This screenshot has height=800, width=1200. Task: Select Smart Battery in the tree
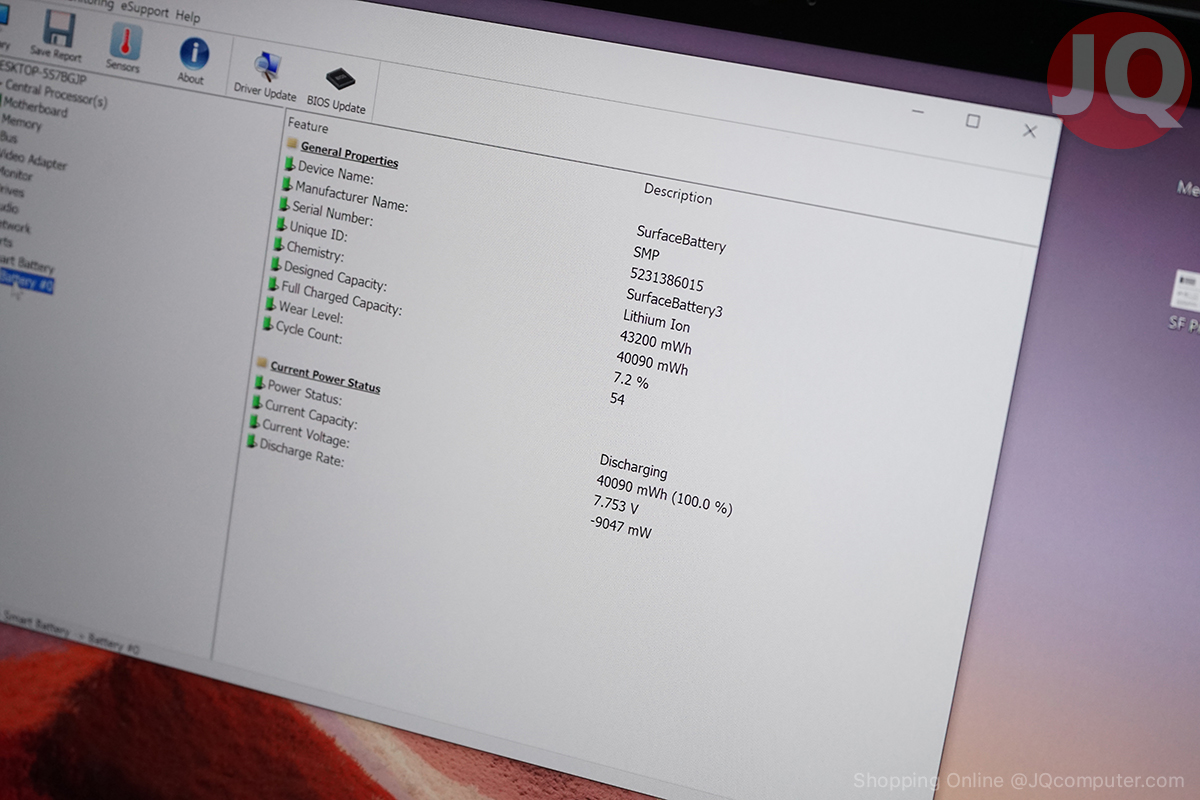point(27,265)
